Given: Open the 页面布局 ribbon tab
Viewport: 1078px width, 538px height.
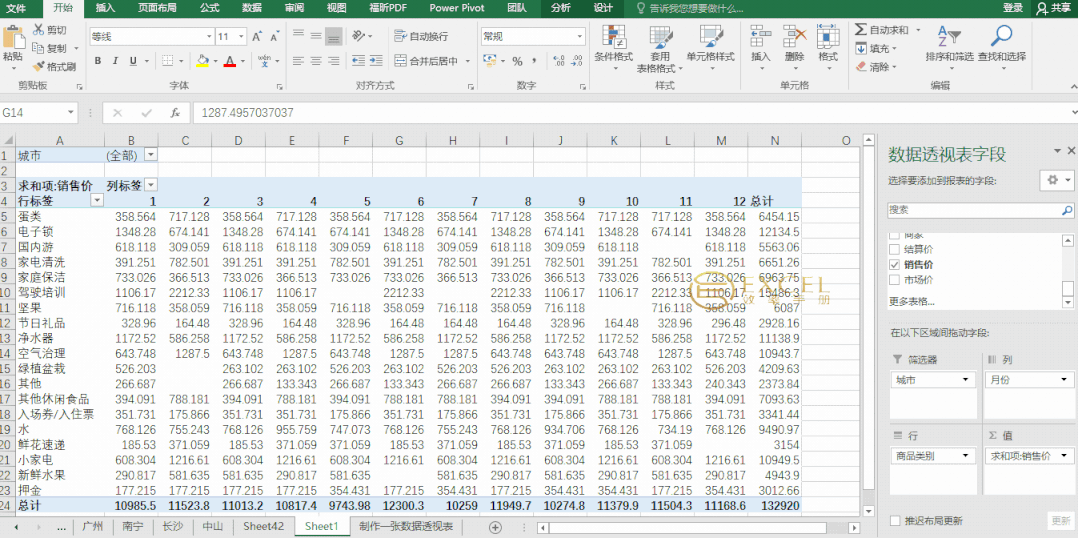Looking at the screenshot, I should pos(157,8).
